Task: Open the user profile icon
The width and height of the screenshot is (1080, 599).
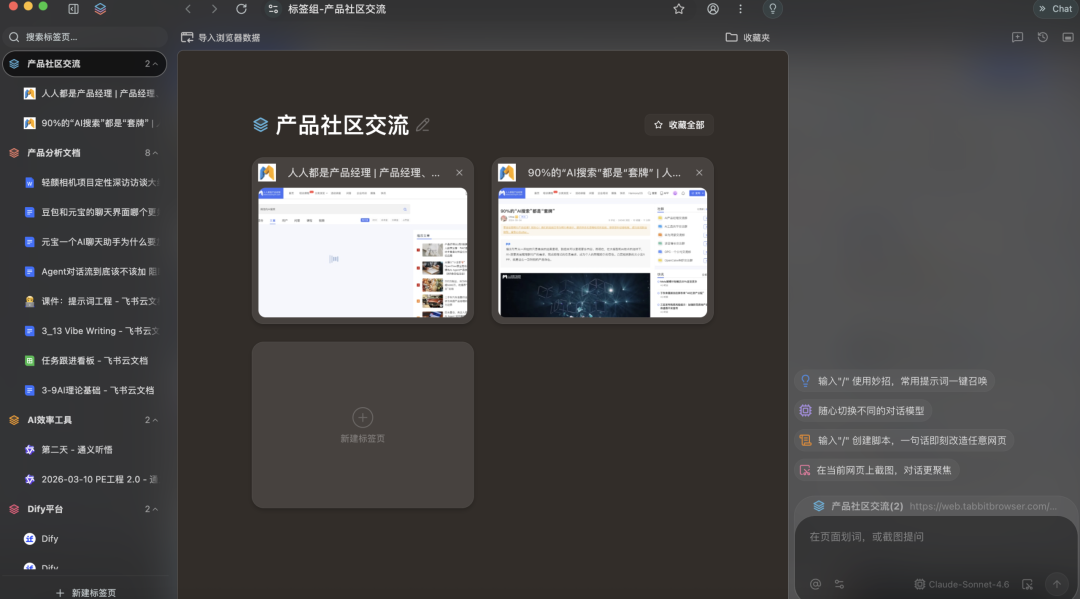Action: pos(713,9)
